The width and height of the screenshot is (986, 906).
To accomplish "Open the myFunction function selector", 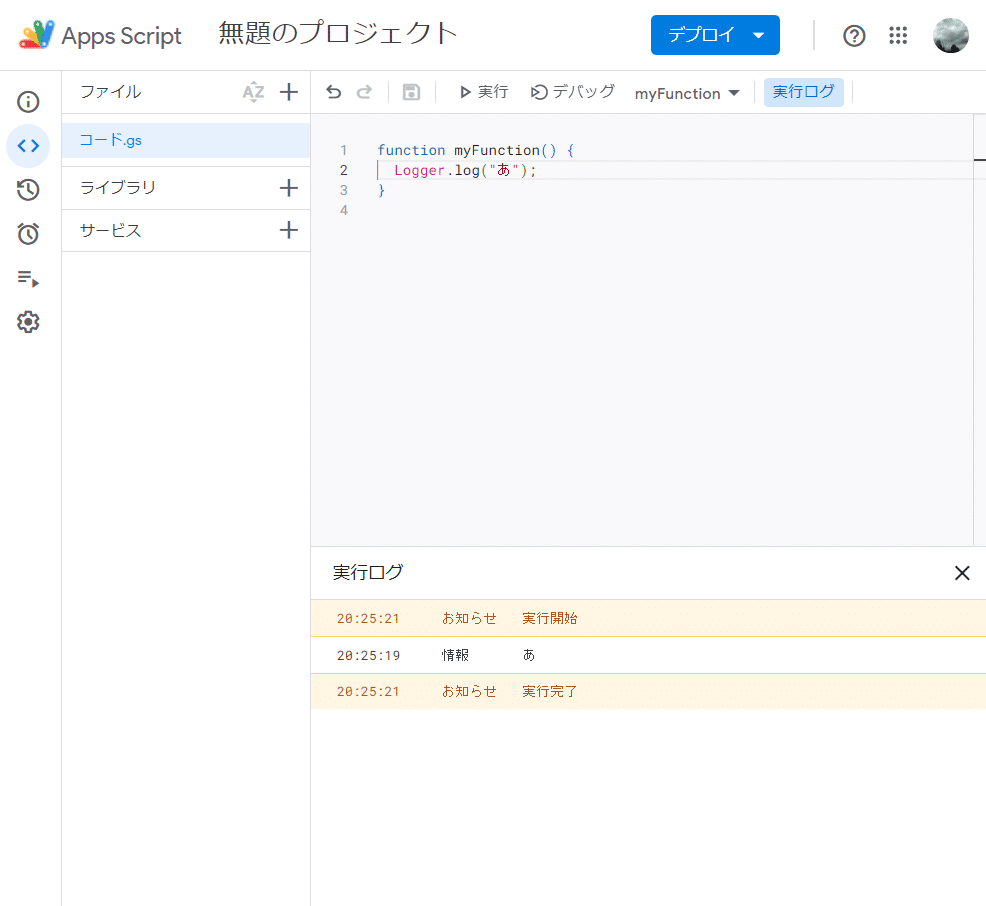I will (687, 94).
